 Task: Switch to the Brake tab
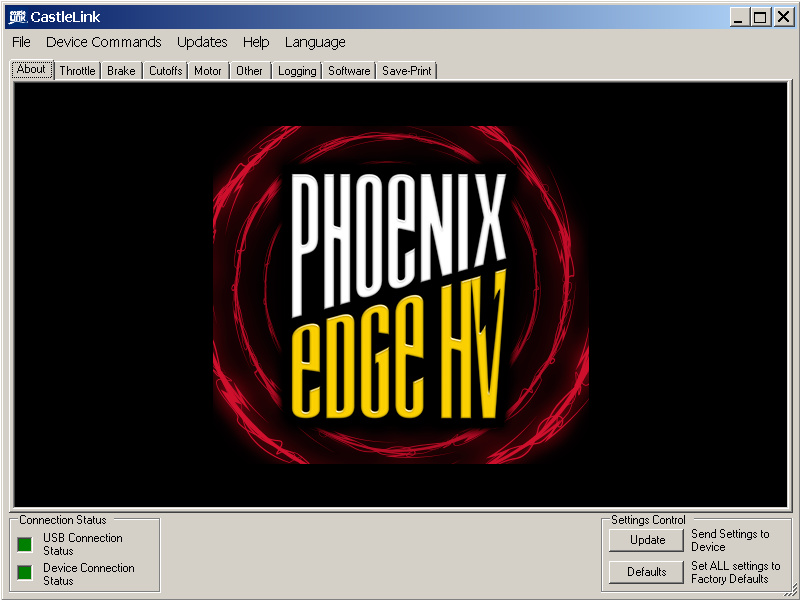[x=121, y=71]
